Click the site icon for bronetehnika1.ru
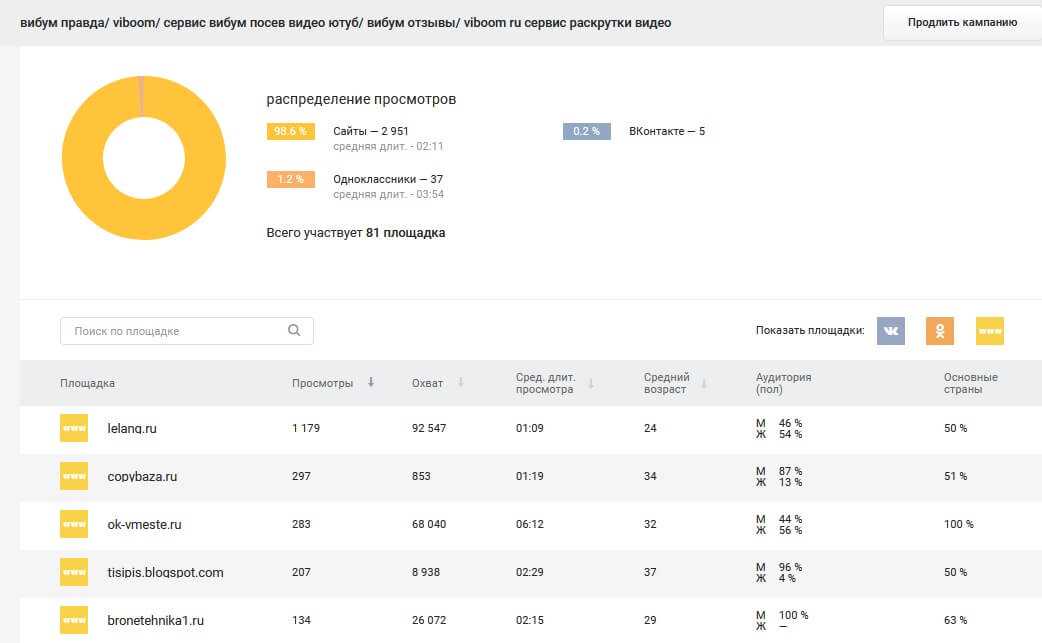 (x=74, y=620)
